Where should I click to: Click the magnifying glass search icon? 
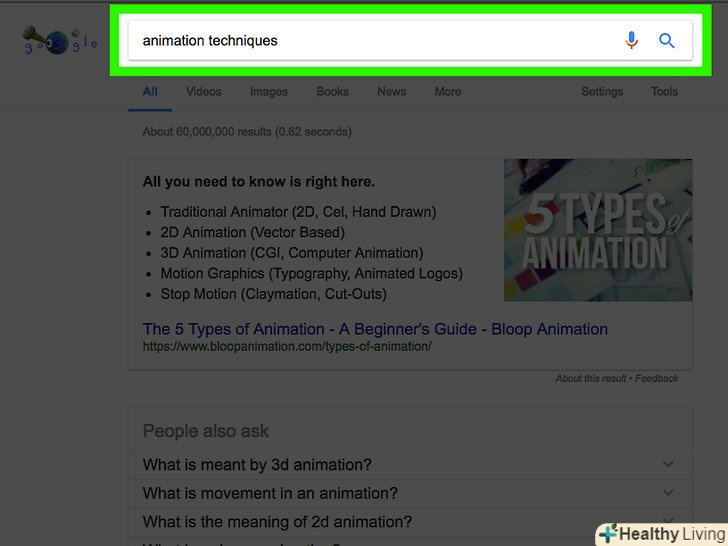(667, 41)
